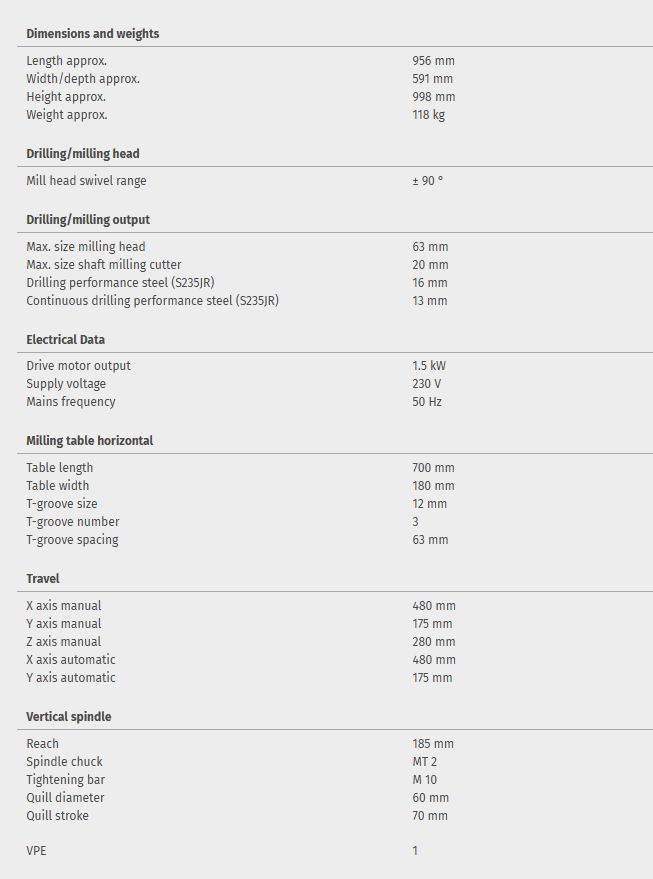Click the "Milling table horizontal" heading

pos(89,441)
